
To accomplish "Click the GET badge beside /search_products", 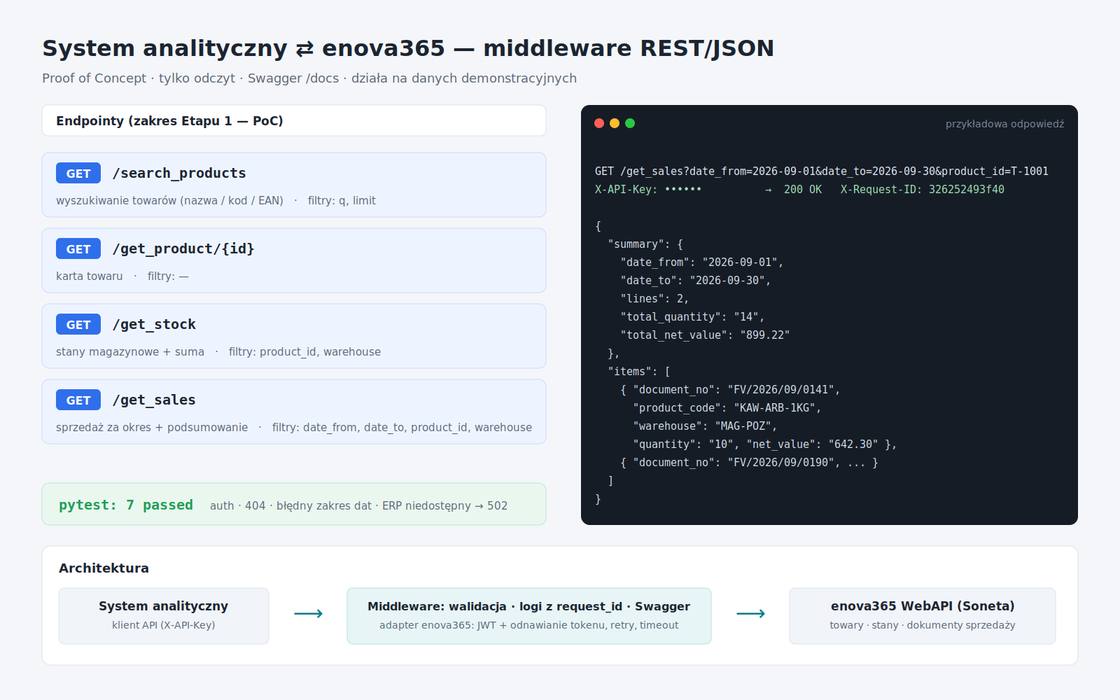I will click(79, 173).
